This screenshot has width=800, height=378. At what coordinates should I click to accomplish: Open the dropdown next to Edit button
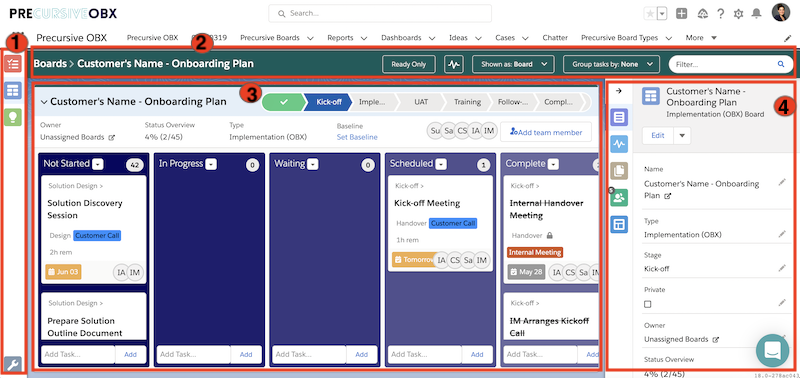click(682, 136)
